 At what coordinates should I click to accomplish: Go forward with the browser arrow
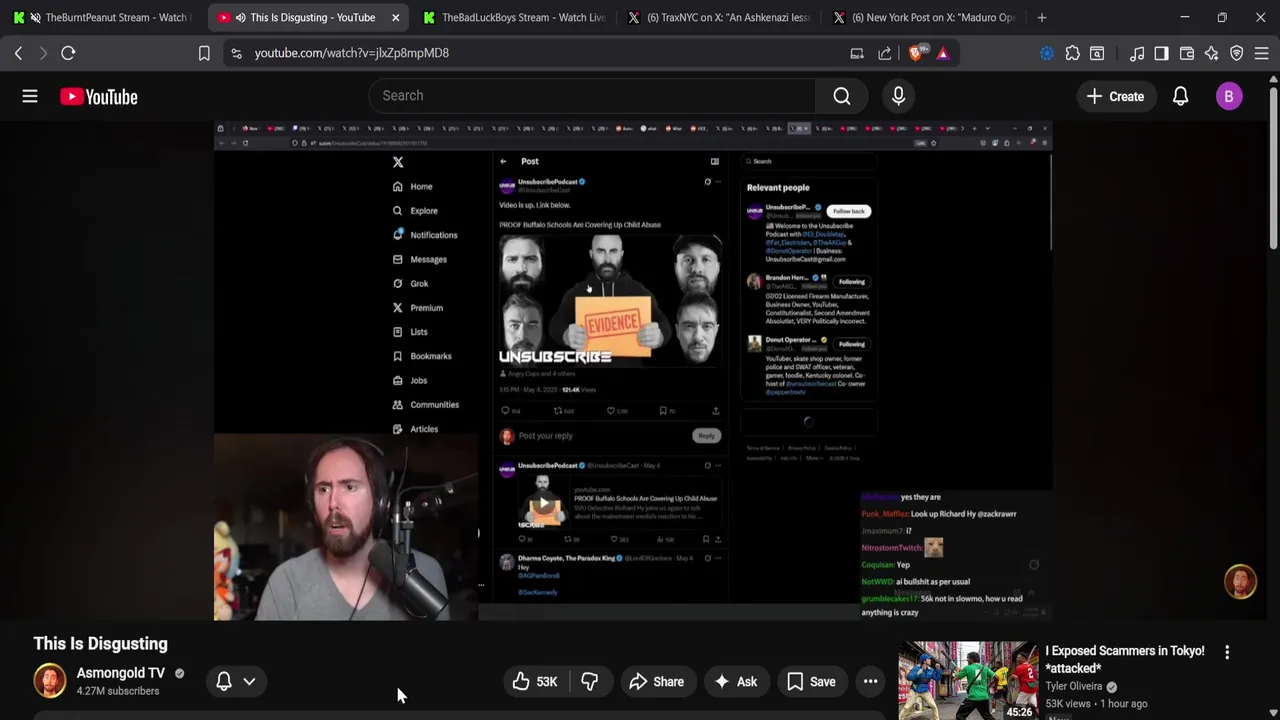coord(43,53)
